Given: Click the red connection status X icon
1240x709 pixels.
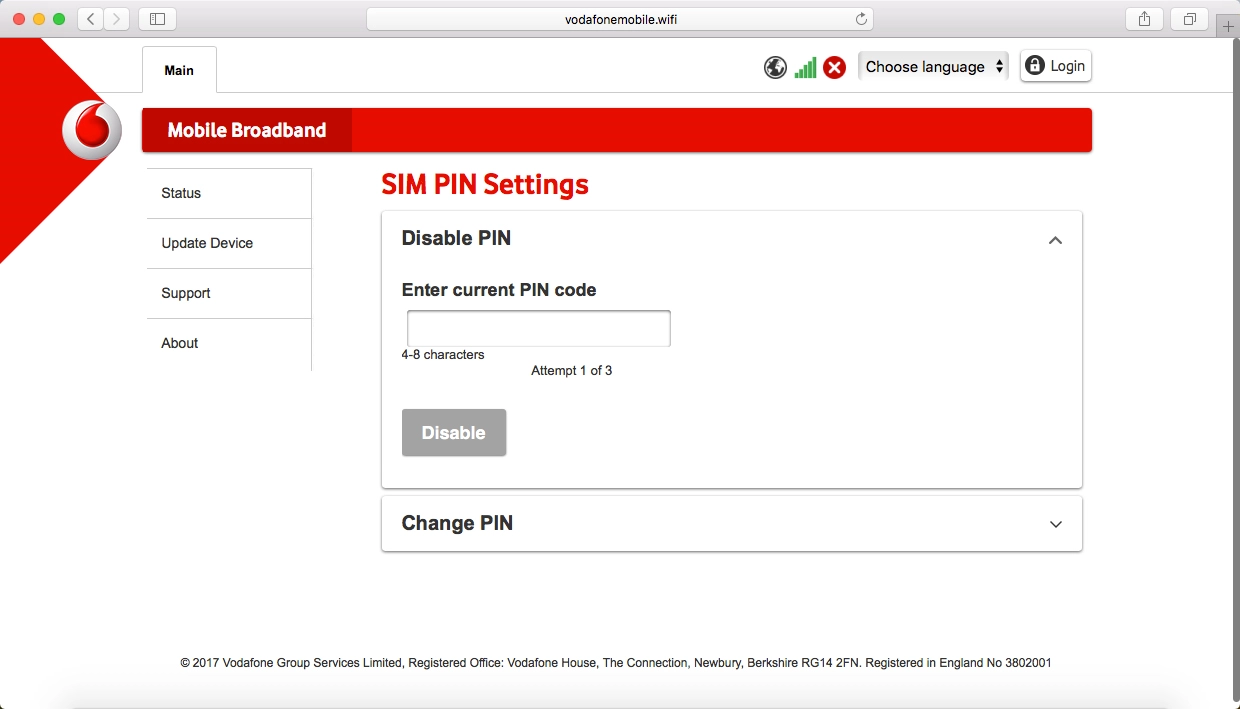Looking at the screenshot, I should point(835,67).
